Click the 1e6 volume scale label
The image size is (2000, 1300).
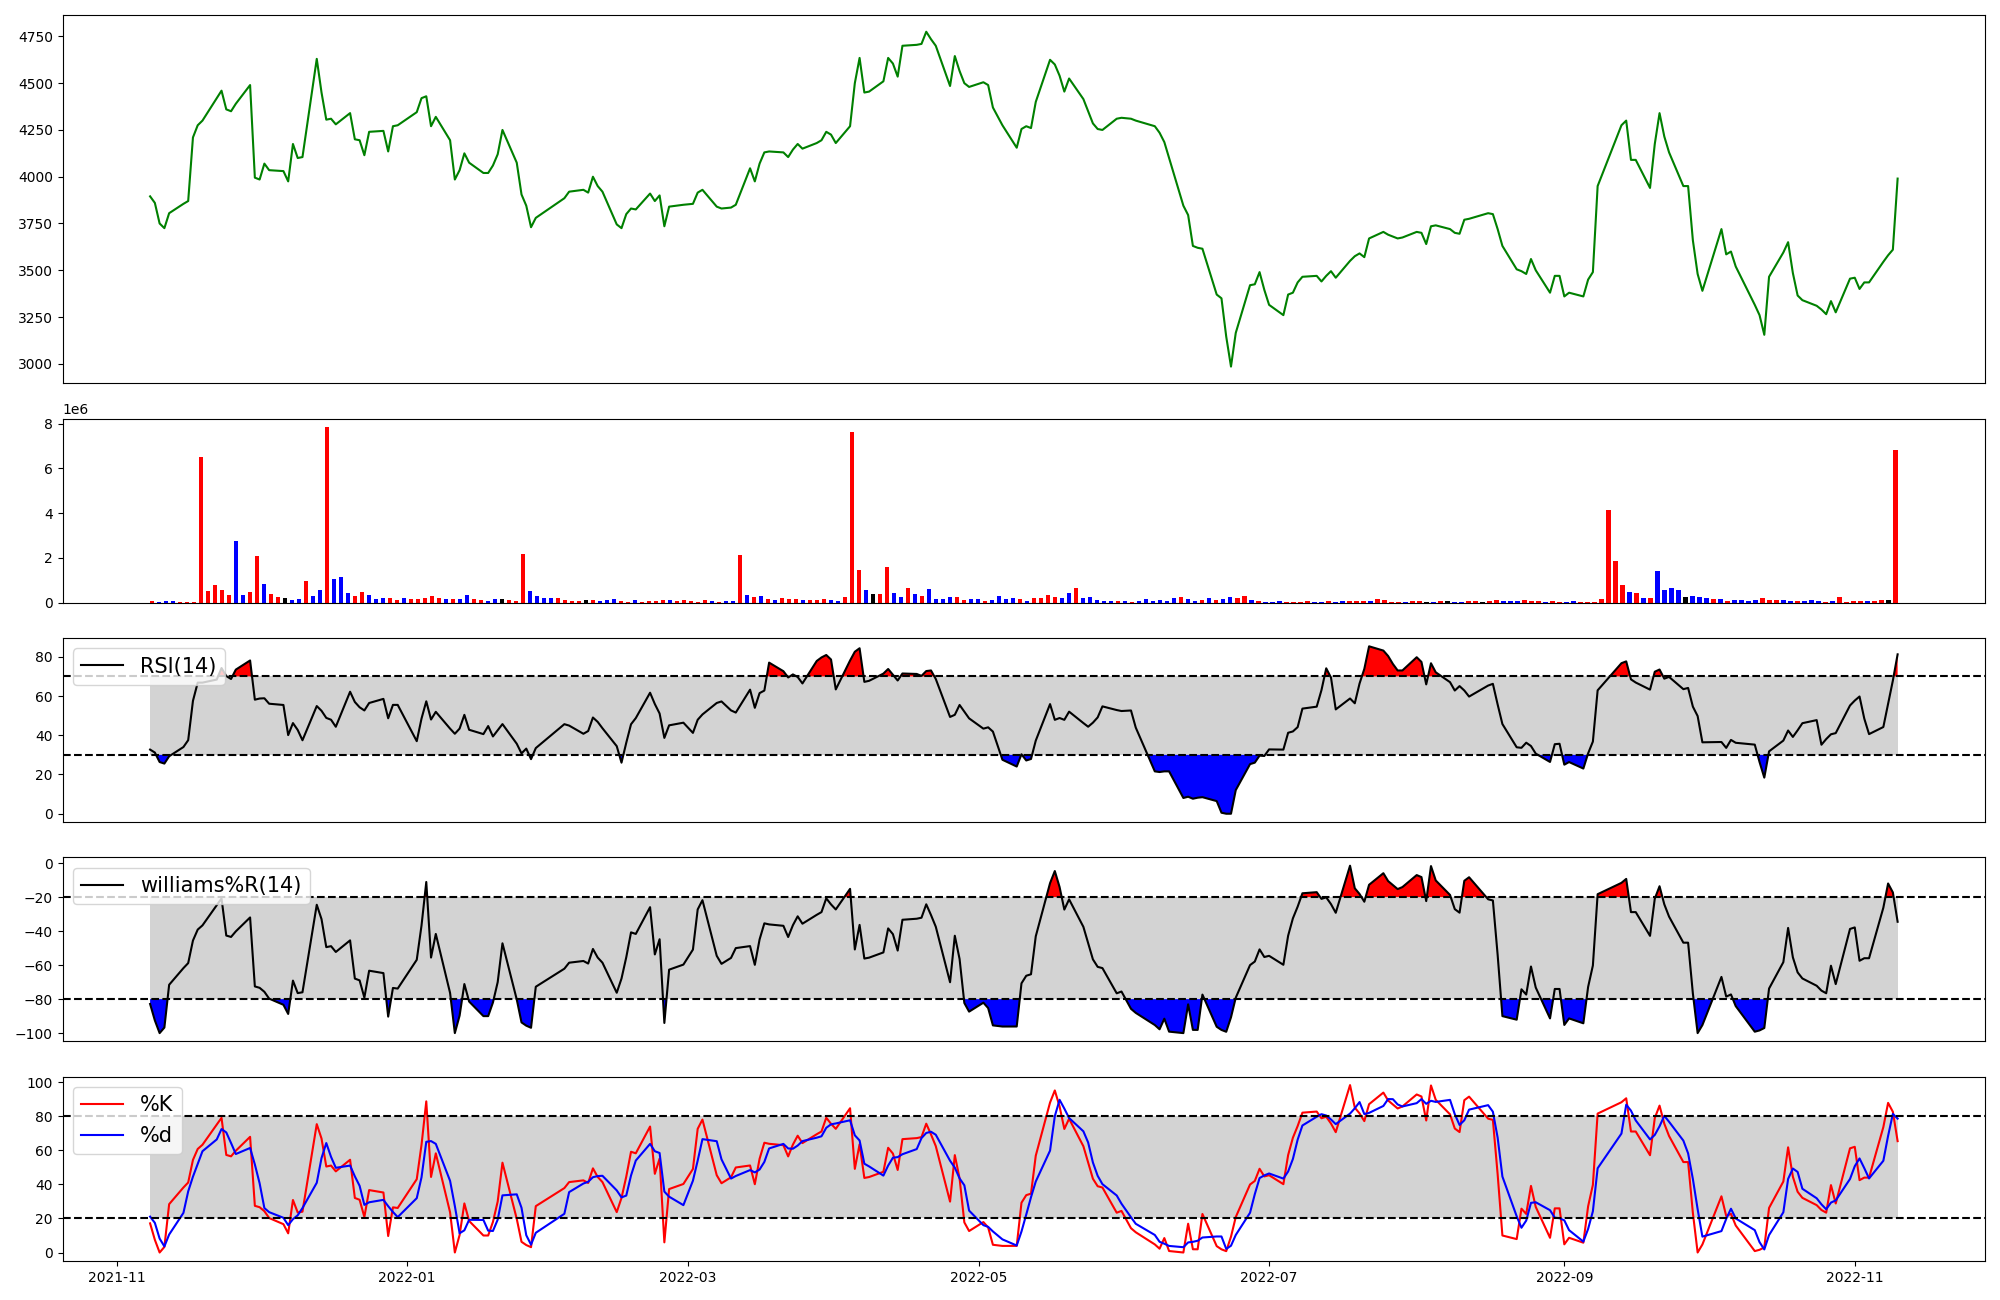(76, 410)
